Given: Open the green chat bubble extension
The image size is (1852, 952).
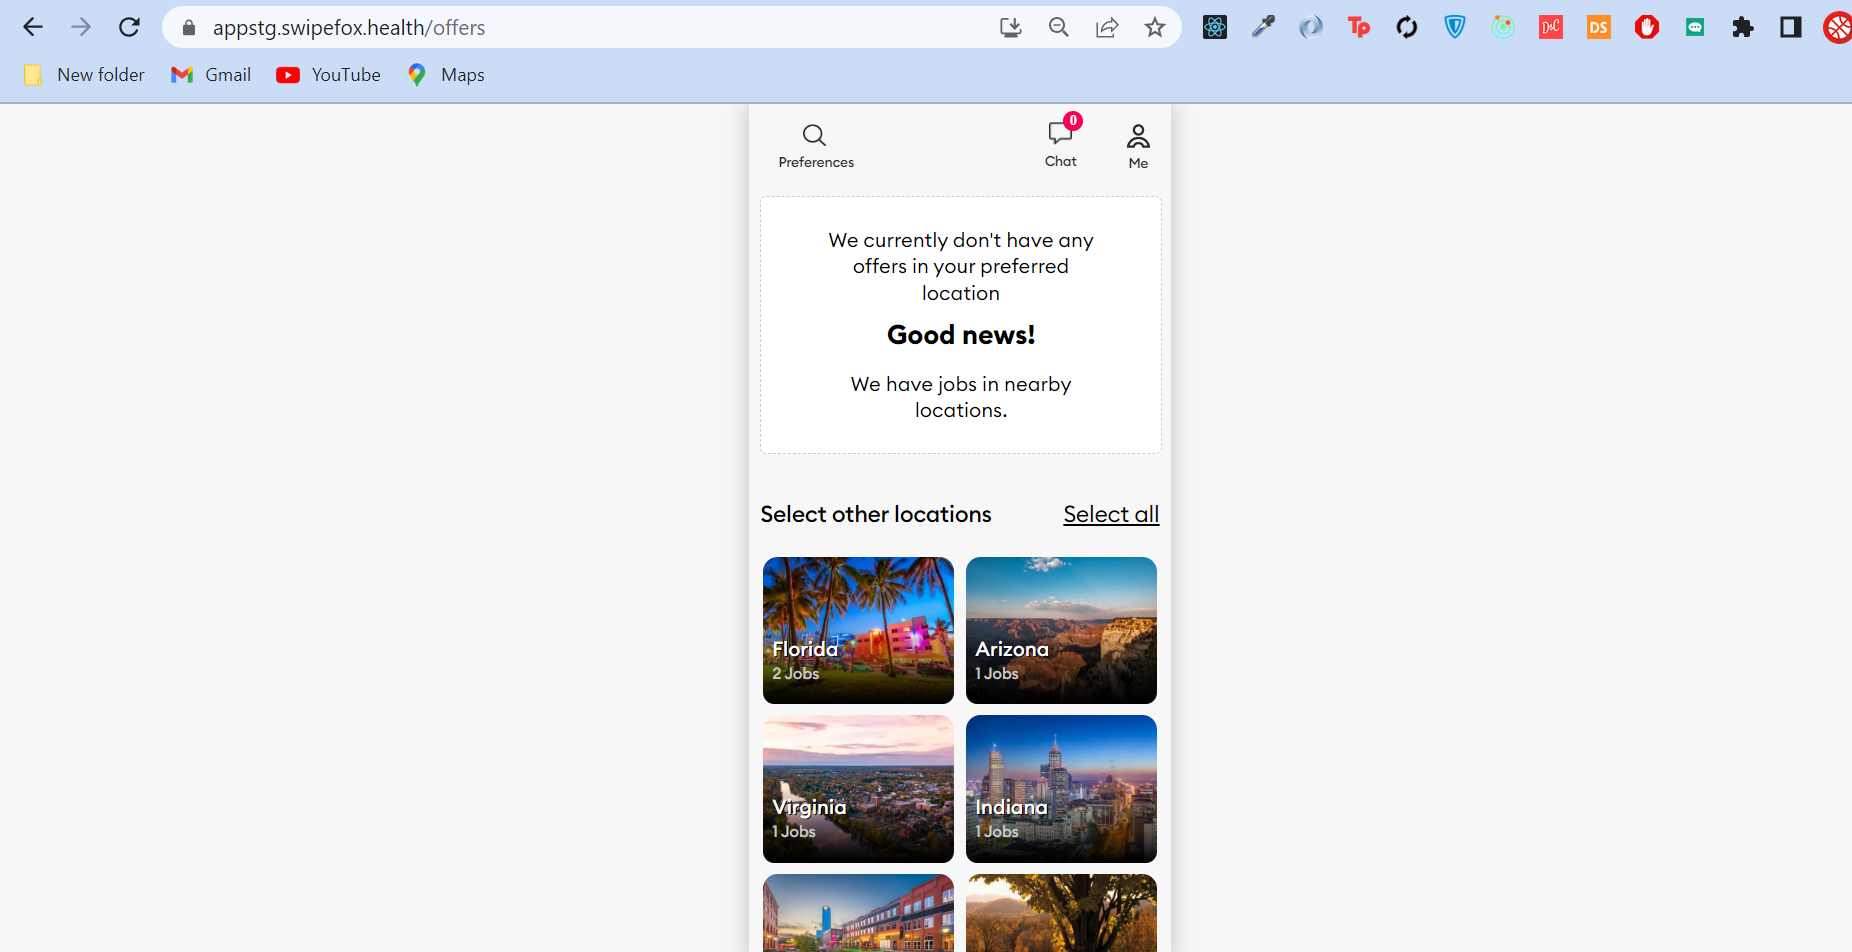Looking at the screenshot, I should point(1695,27).
